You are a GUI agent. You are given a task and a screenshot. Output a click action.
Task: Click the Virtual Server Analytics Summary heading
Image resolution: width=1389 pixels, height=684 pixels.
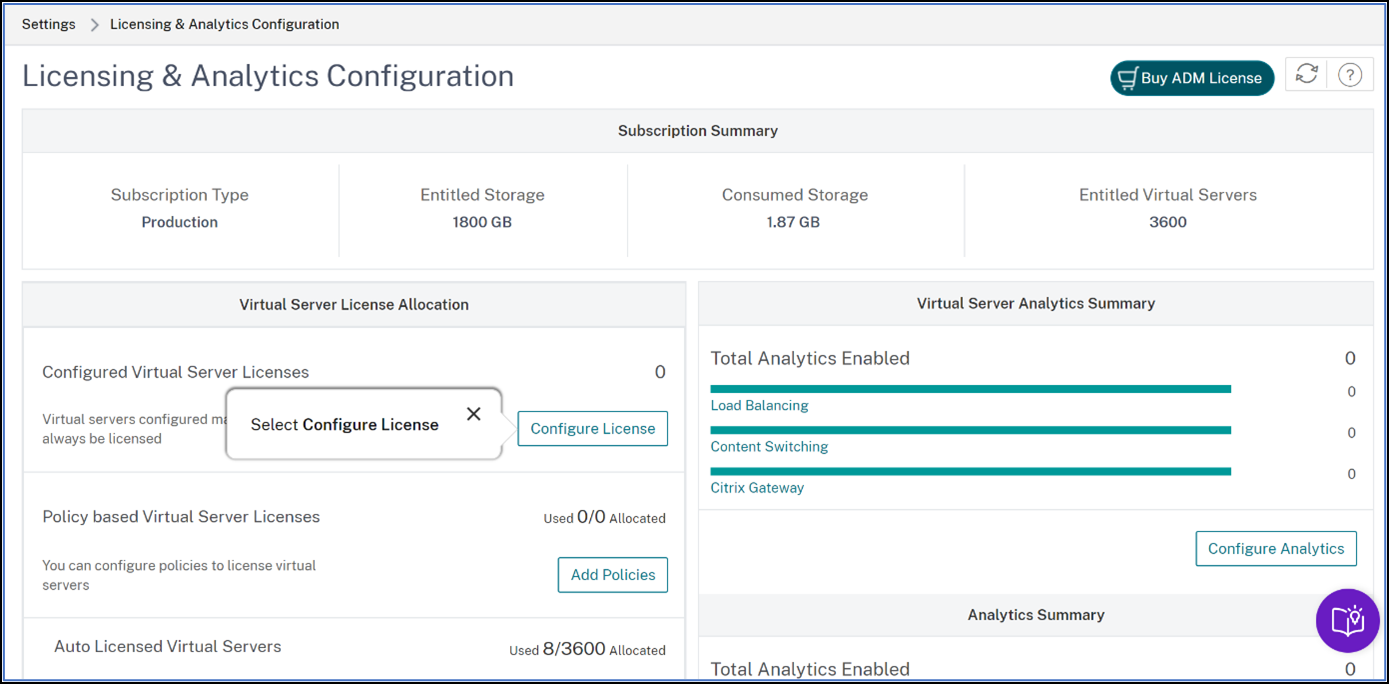click(x=1036, y=303)
